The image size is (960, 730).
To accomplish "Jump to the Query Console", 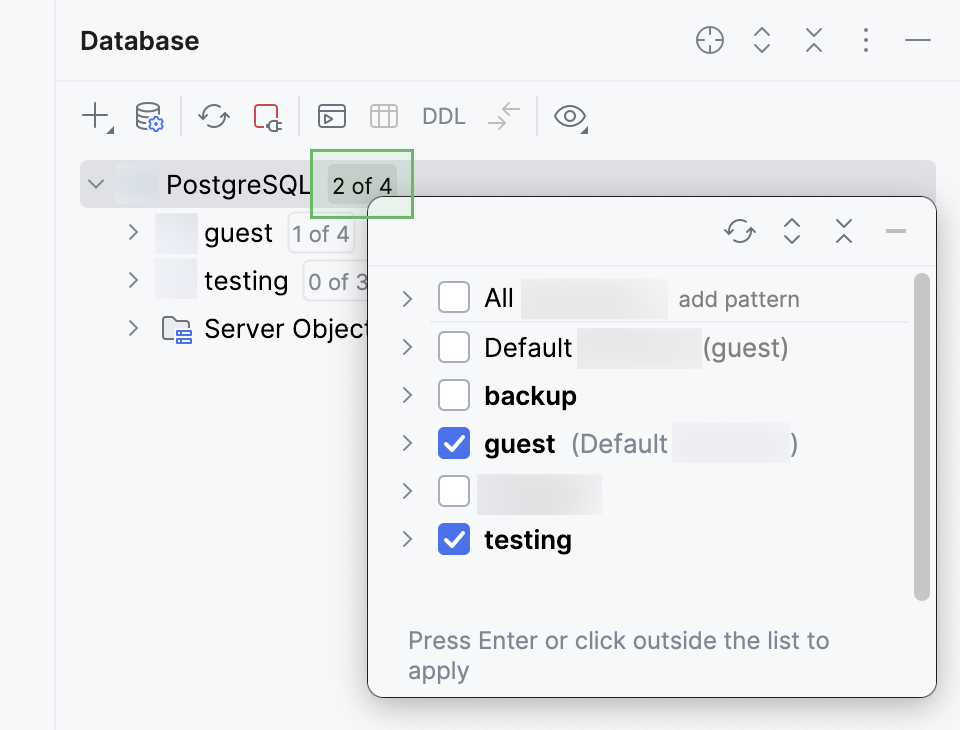I will point(331,116).
